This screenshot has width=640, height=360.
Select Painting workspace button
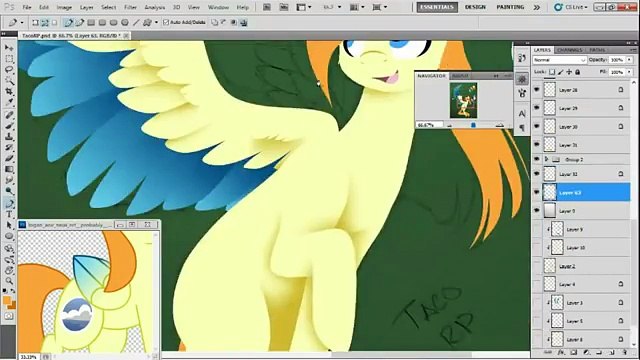point(510,7)
